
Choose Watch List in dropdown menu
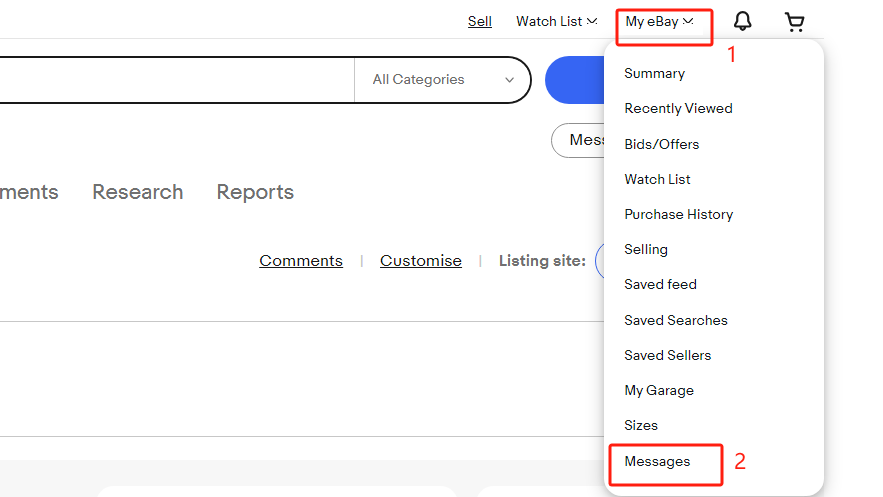click(x=657, y=179)
